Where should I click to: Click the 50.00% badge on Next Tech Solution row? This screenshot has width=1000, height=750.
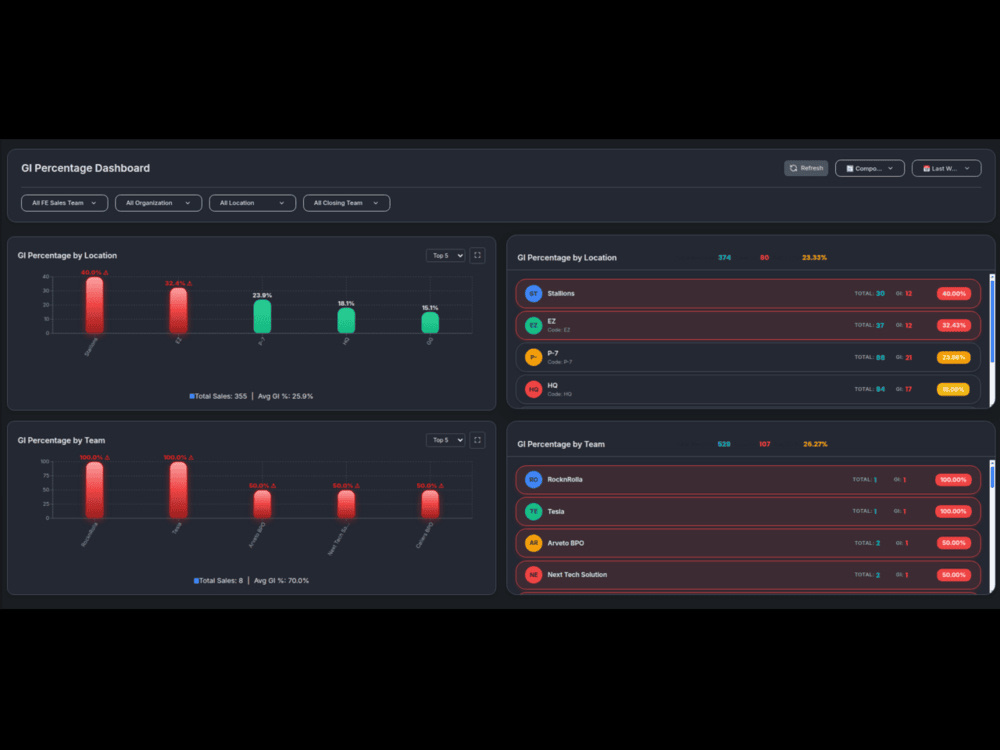(x=953, y=575)
